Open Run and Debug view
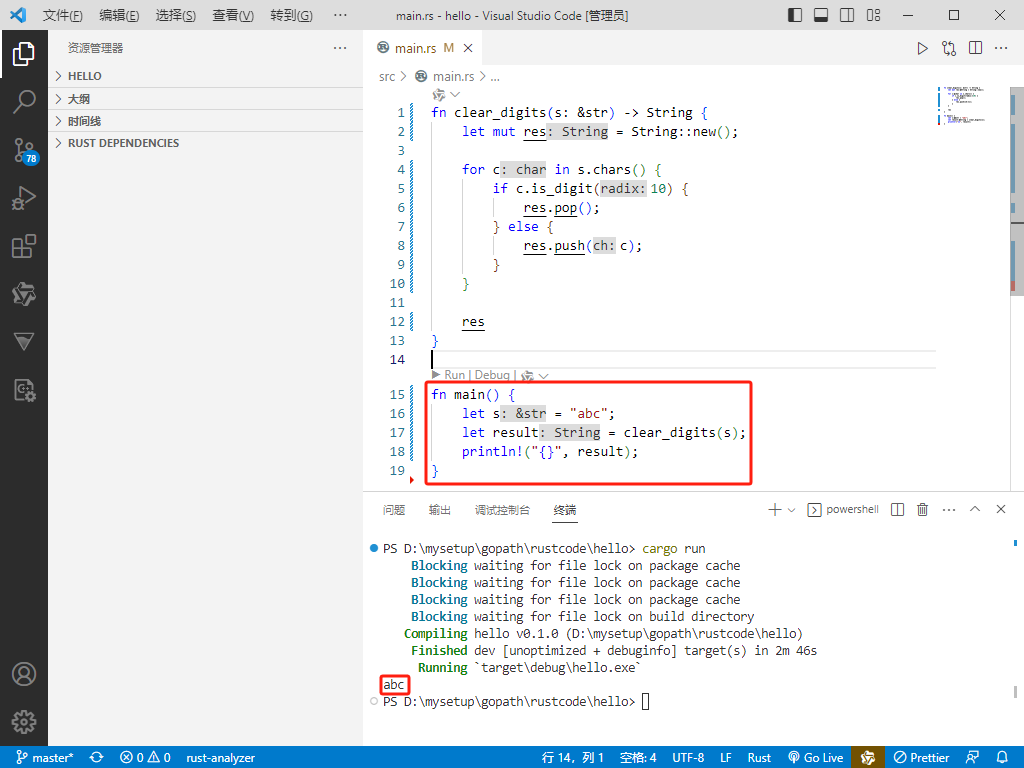This screenshot has width=1024, height=768. [x=24, y=198]
